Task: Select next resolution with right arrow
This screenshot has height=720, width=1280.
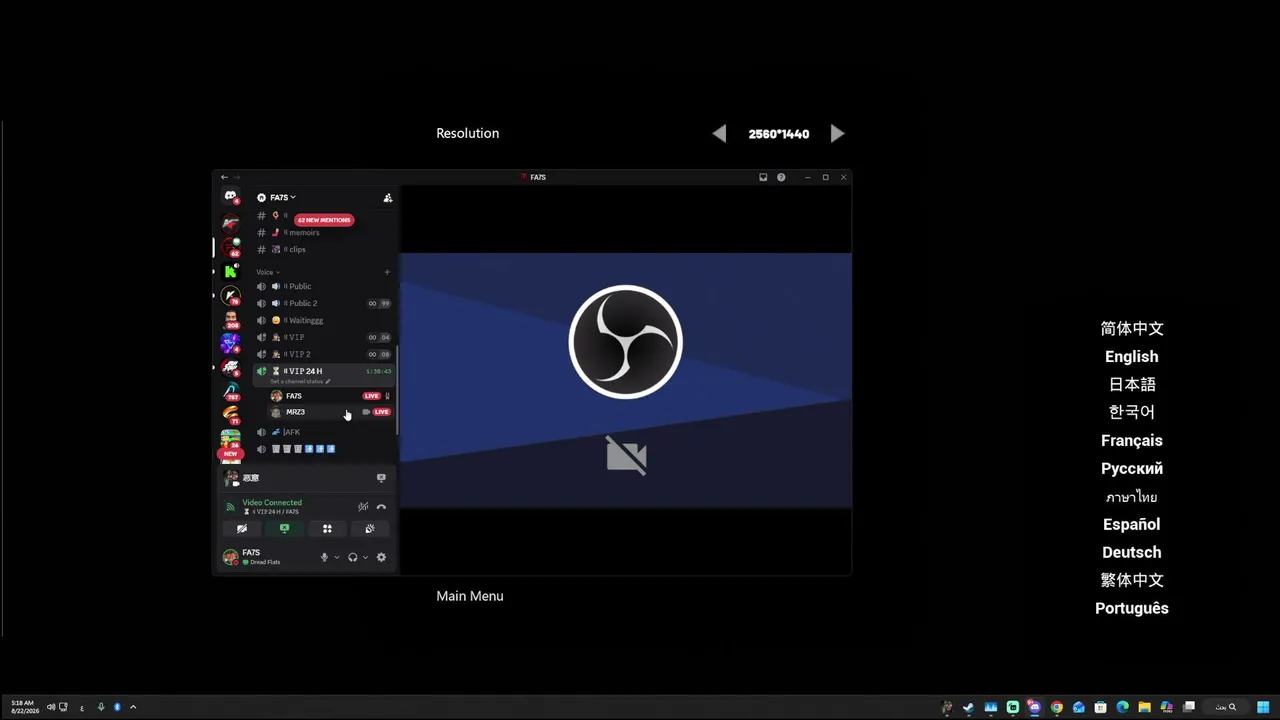Action: point(838,134)
